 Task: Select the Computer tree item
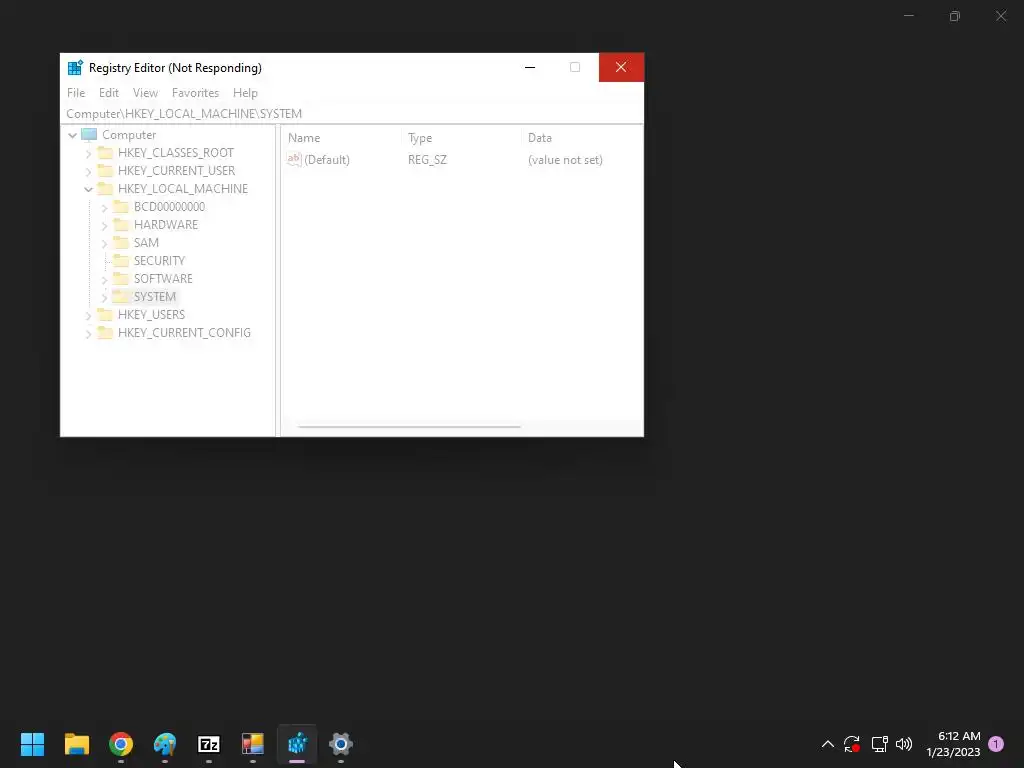pos(129,135)
